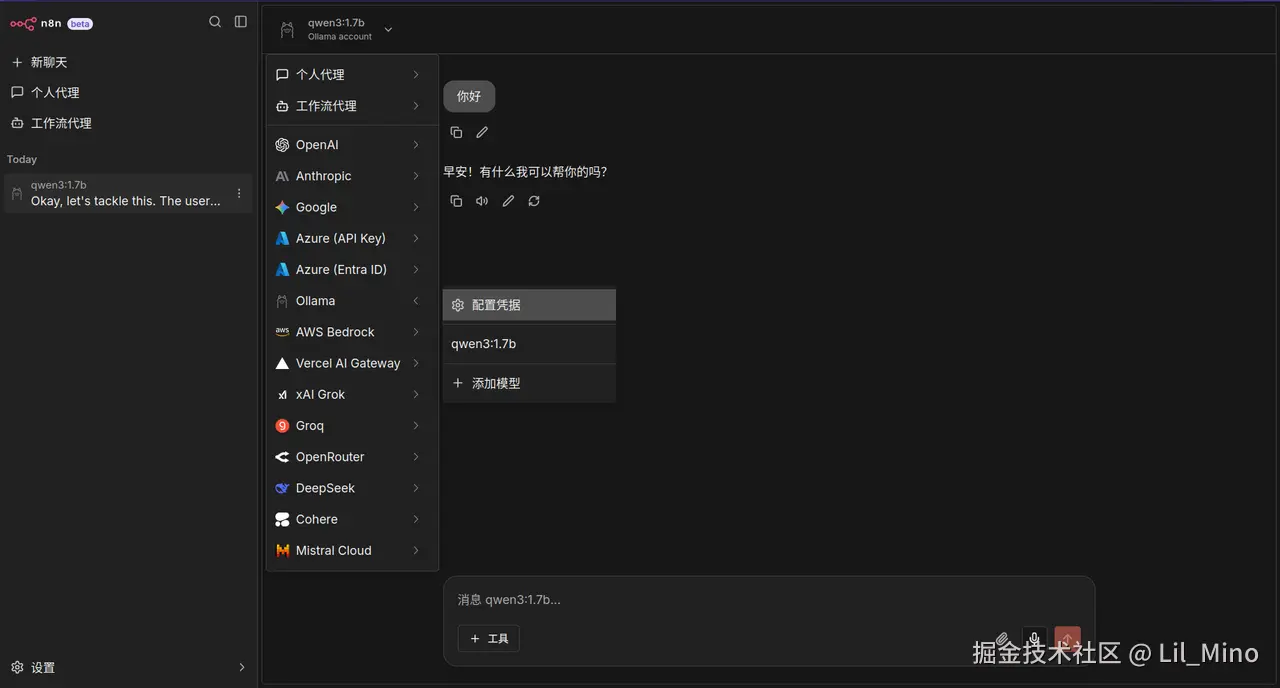Expand the Vercel AI Gateway submenu

coord(352,363)
